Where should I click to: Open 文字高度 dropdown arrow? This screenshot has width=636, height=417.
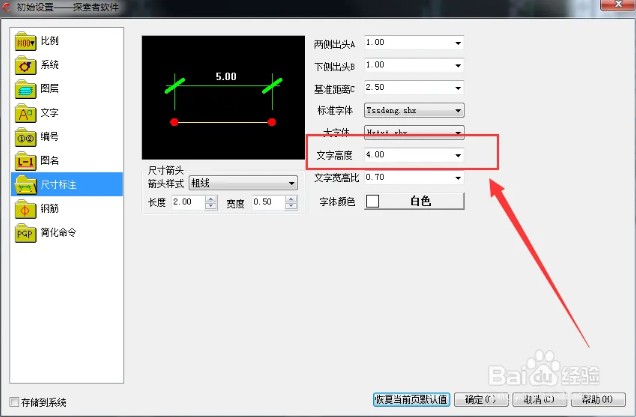point(458,155)
